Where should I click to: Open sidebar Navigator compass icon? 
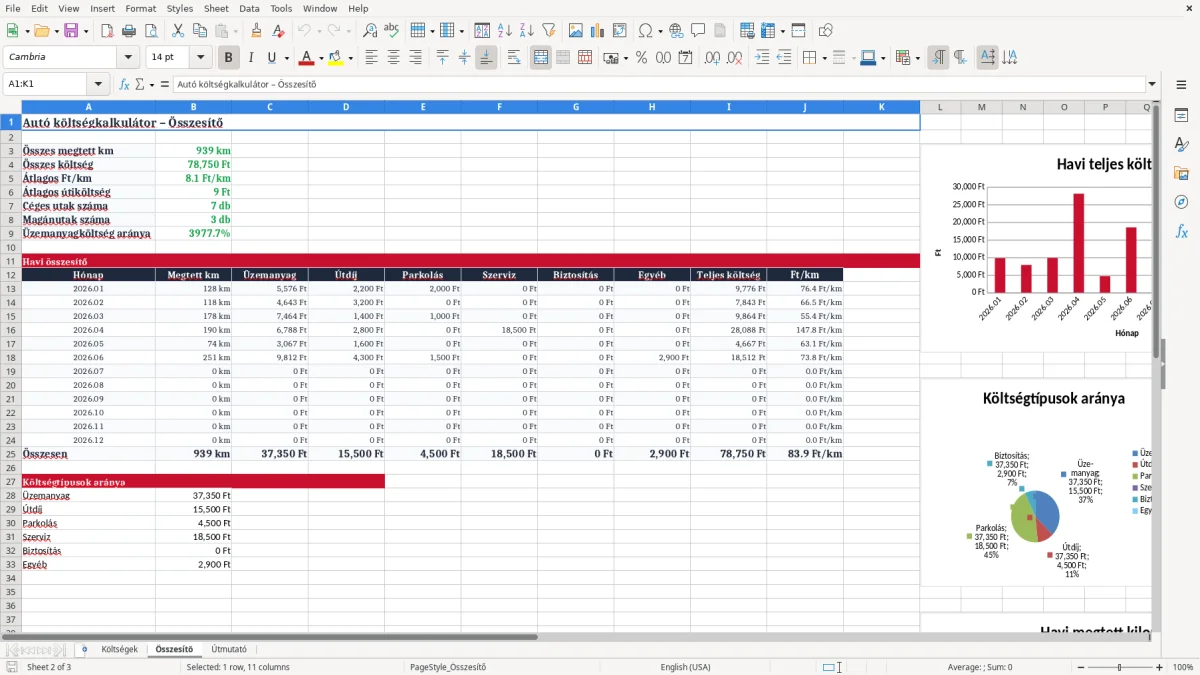1181,203
